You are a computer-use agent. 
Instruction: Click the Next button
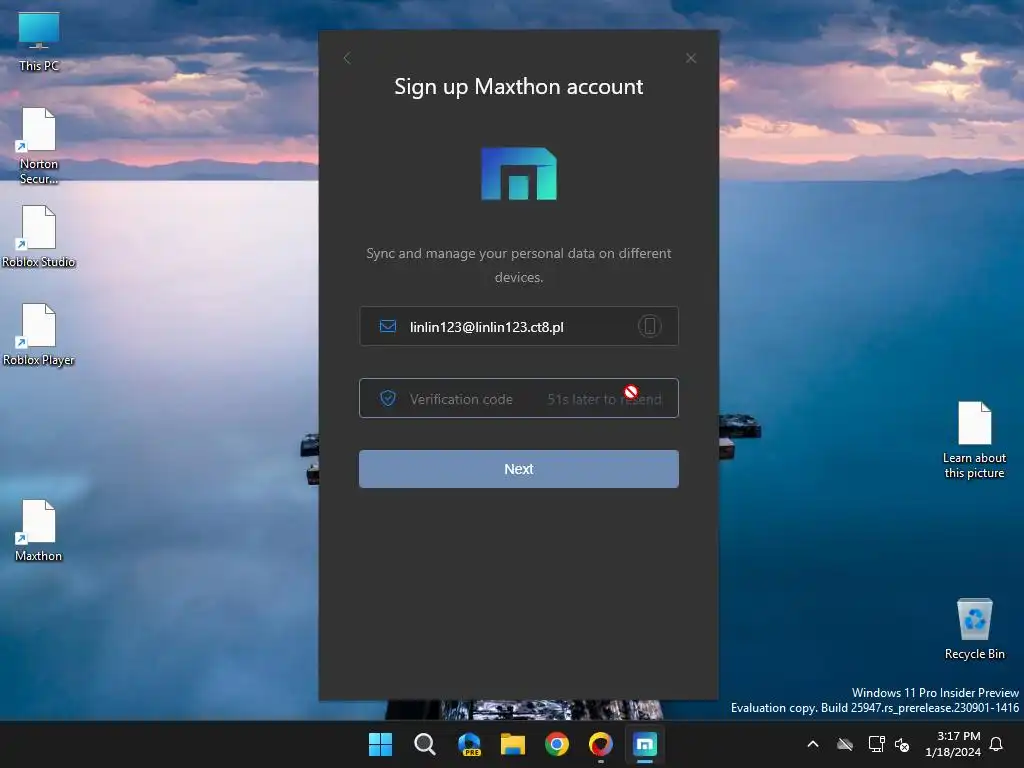[x=519, y=469]
